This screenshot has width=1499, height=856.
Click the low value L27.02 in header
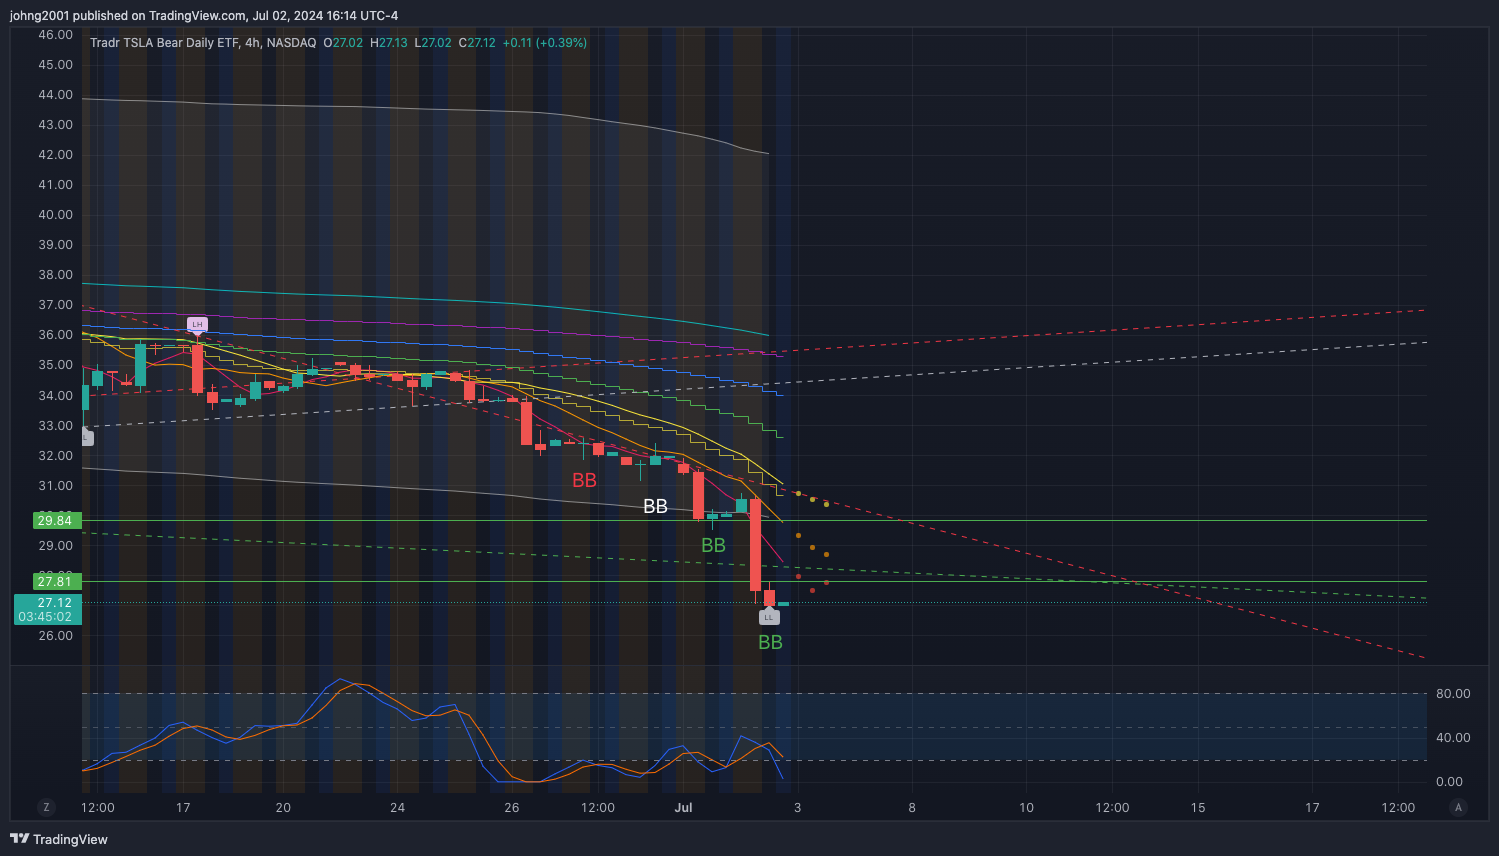coord(434,43)
